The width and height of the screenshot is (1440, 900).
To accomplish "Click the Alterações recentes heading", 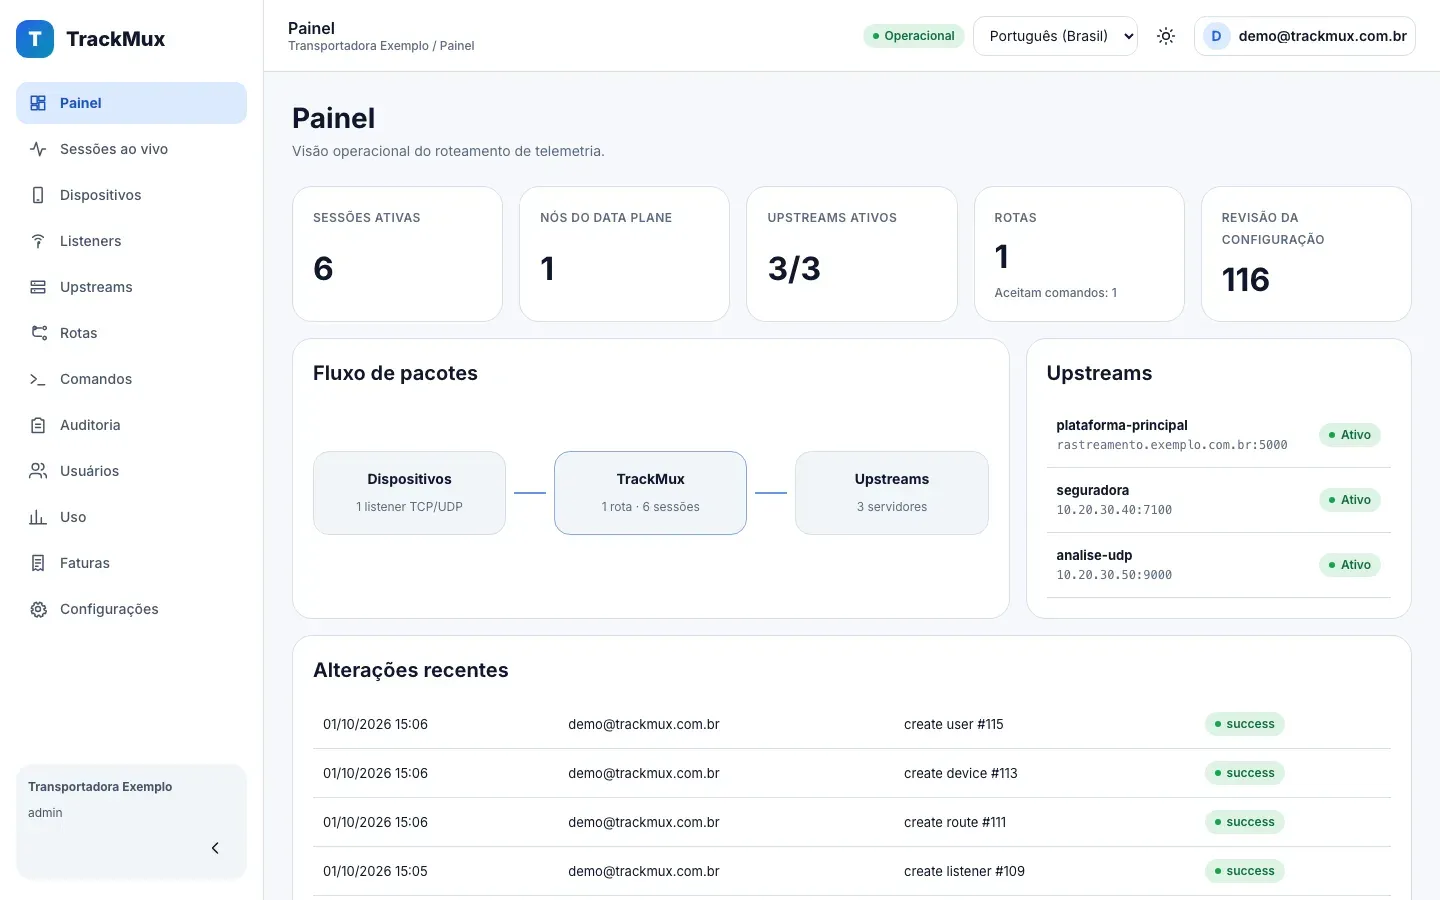I will click(410, 670).
